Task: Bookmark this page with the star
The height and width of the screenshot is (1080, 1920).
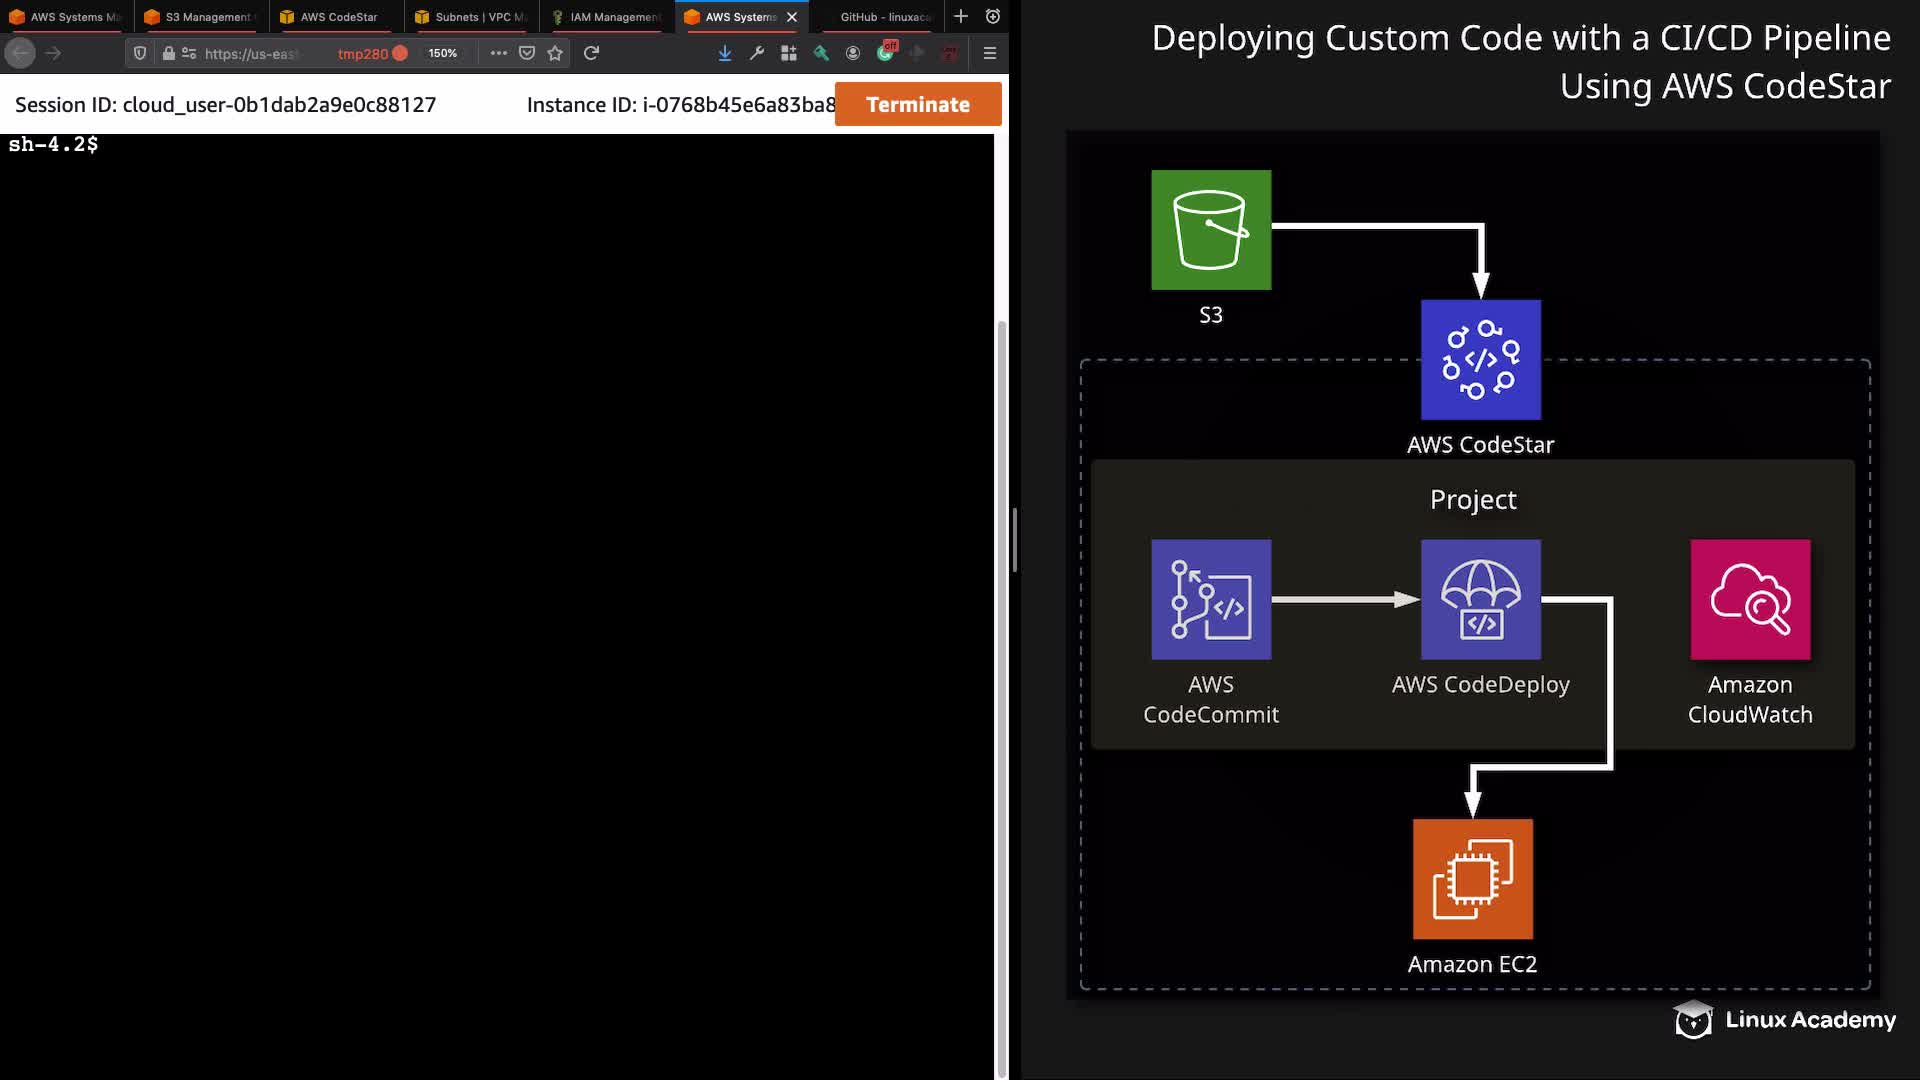Action: 555,53
